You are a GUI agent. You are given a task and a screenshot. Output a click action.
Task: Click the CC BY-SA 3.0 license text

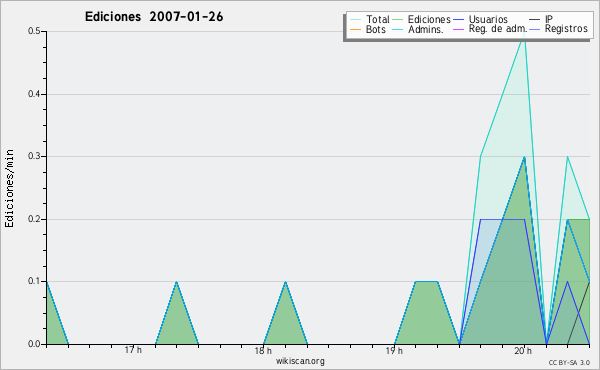(569, 362)
